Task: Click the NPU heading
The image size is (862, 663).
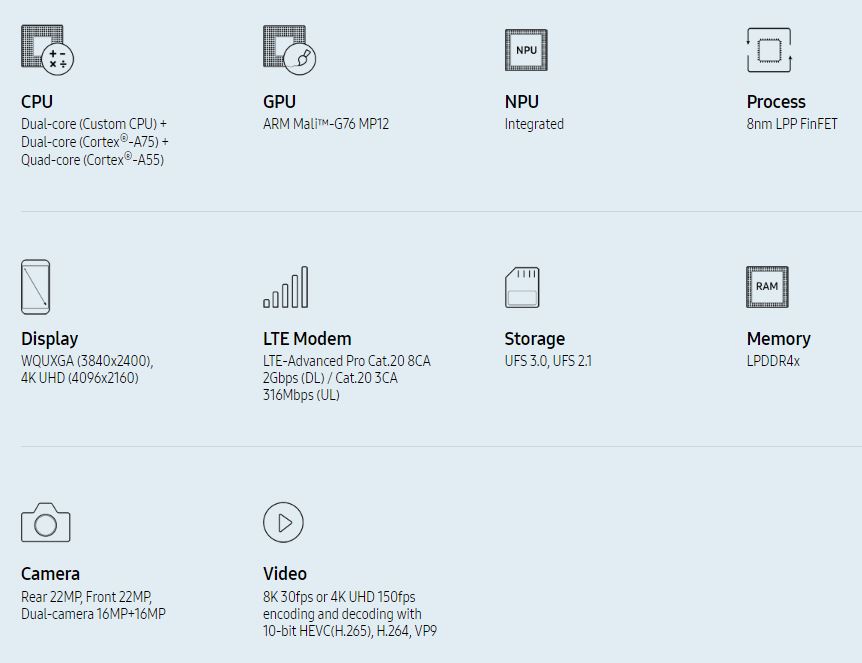Action: 522,102
